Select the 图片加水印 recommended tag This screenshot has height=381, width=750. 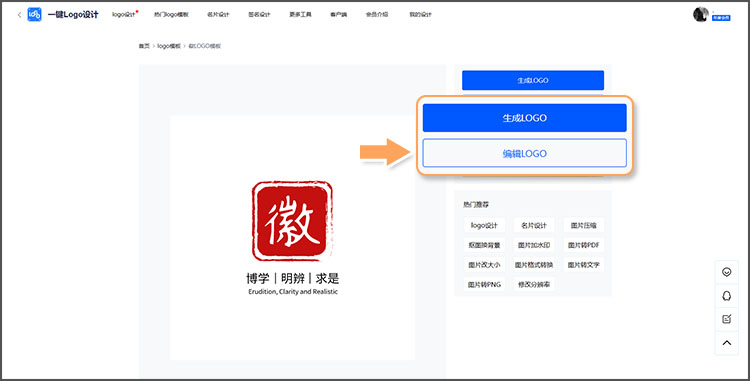click(x=534, y=245)
